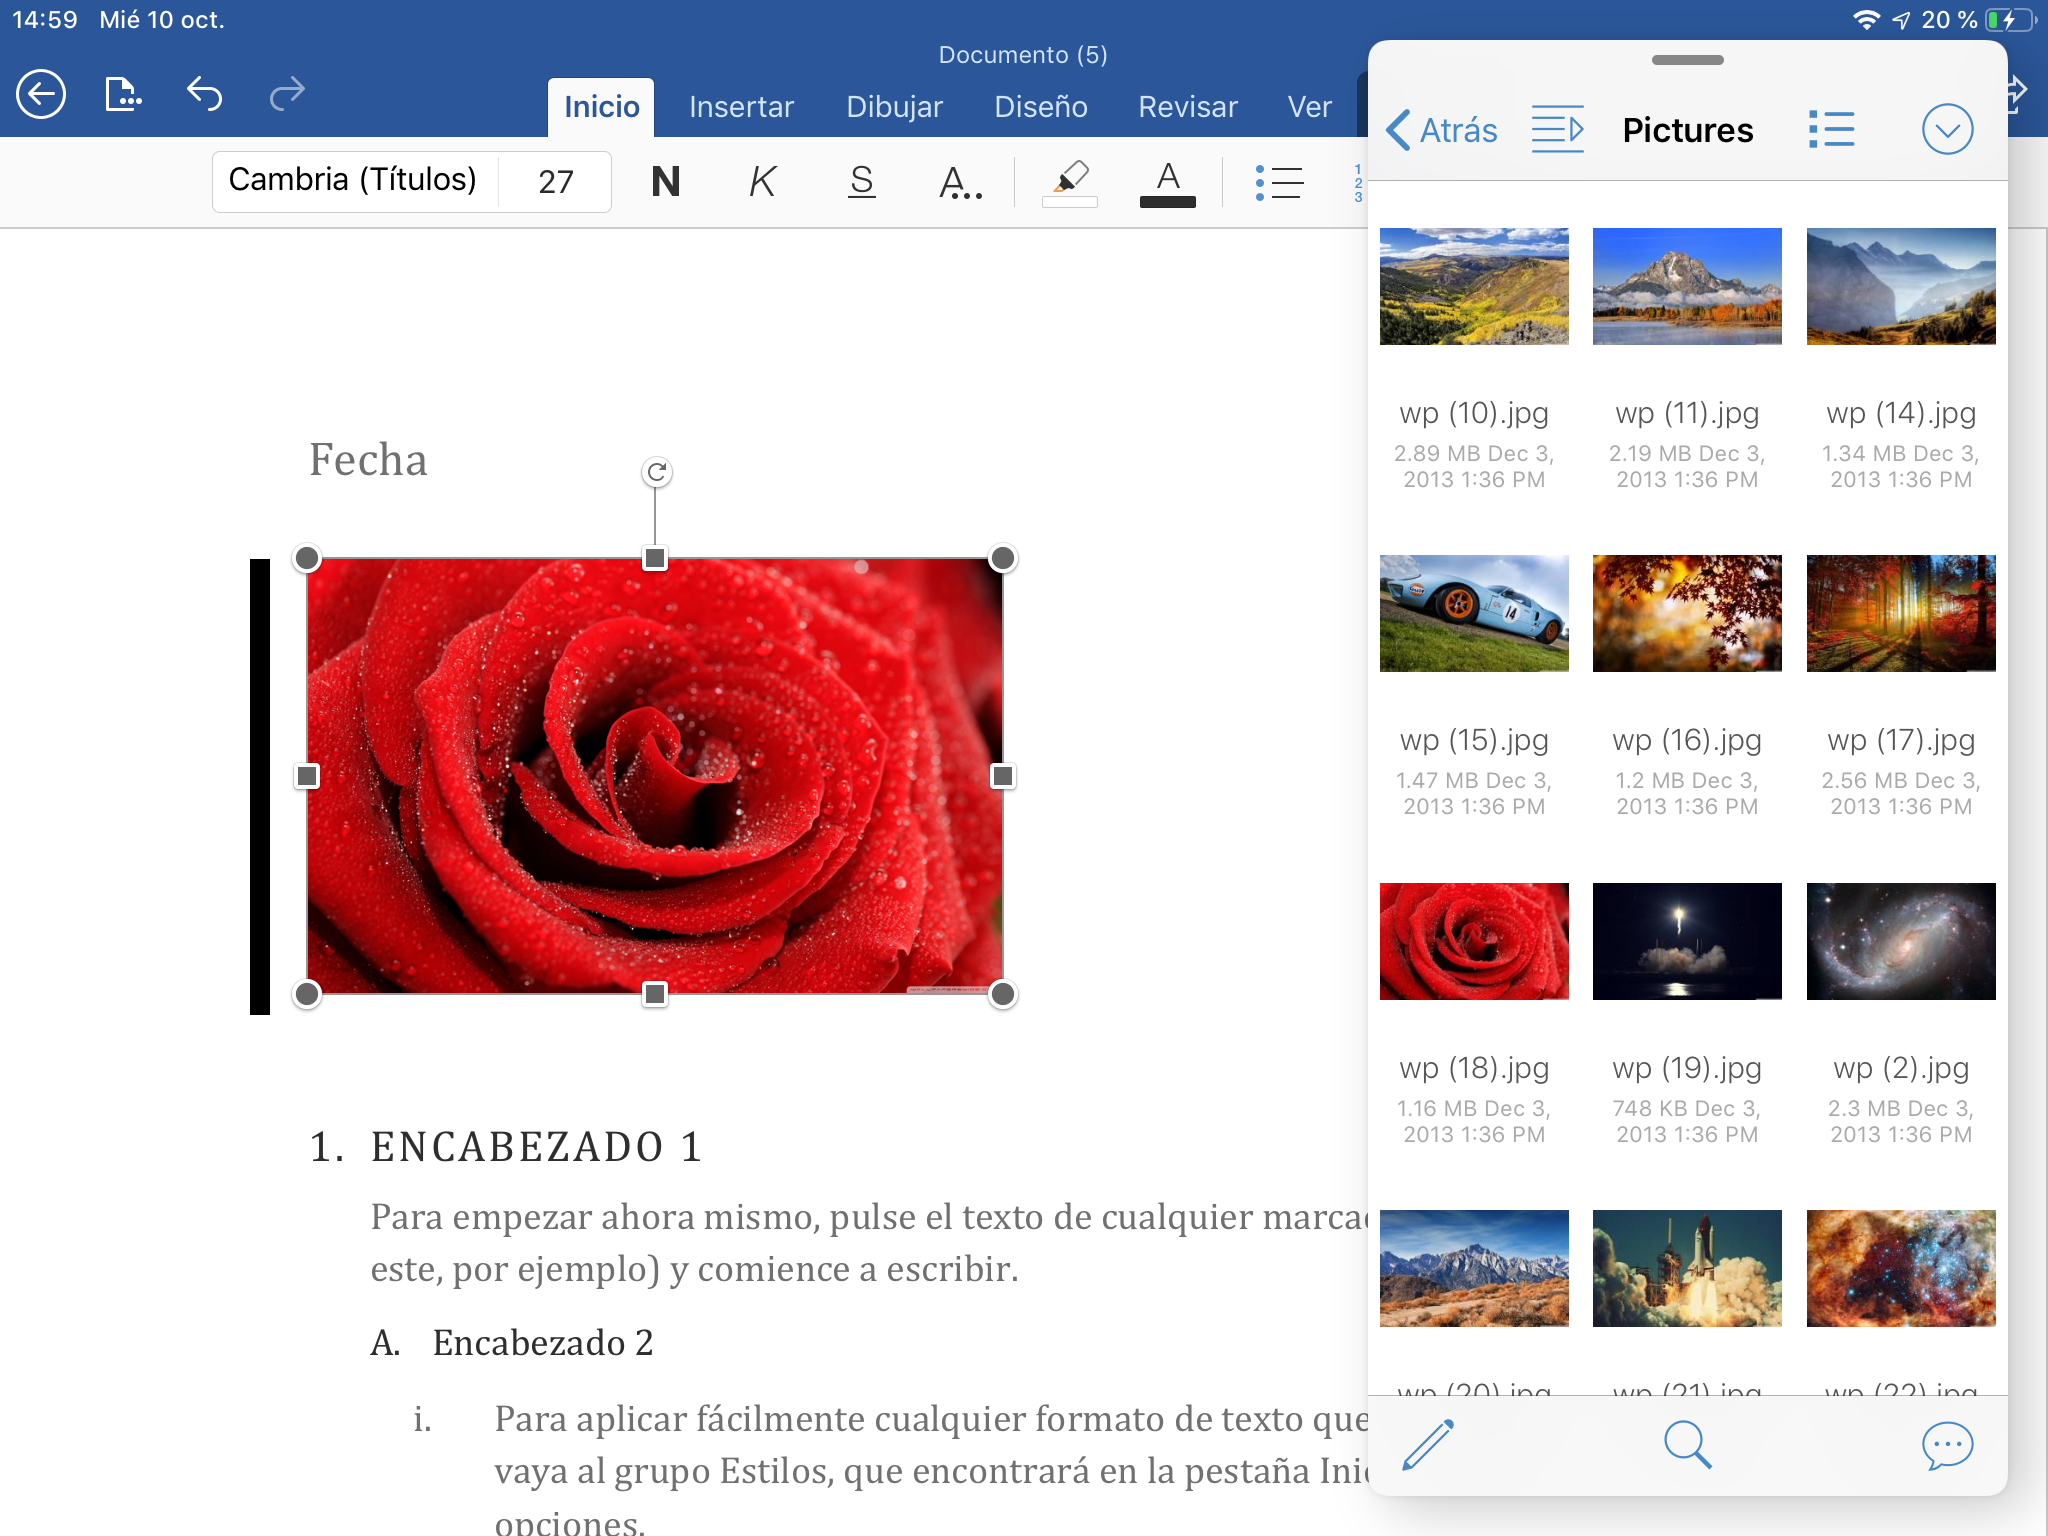Open the bulleted list button

click(x=1279, y=182)
